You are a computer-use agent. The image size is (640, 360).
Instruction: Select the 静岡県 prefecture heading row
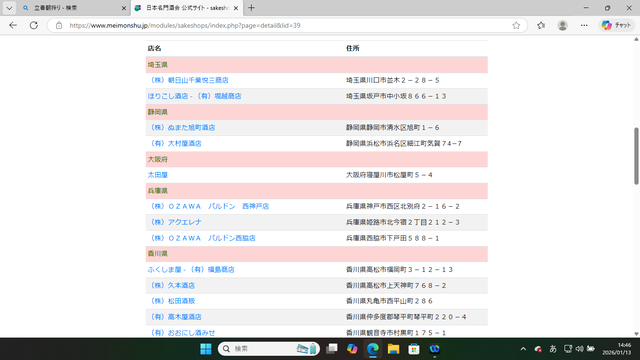tap(317, 112)
